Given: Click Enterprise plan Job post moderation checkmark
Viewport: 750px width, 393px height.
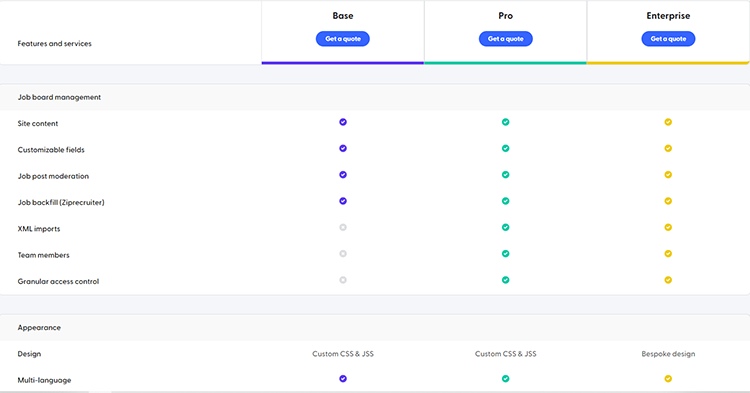Looking at the screenshot, I should click(668, 175).
